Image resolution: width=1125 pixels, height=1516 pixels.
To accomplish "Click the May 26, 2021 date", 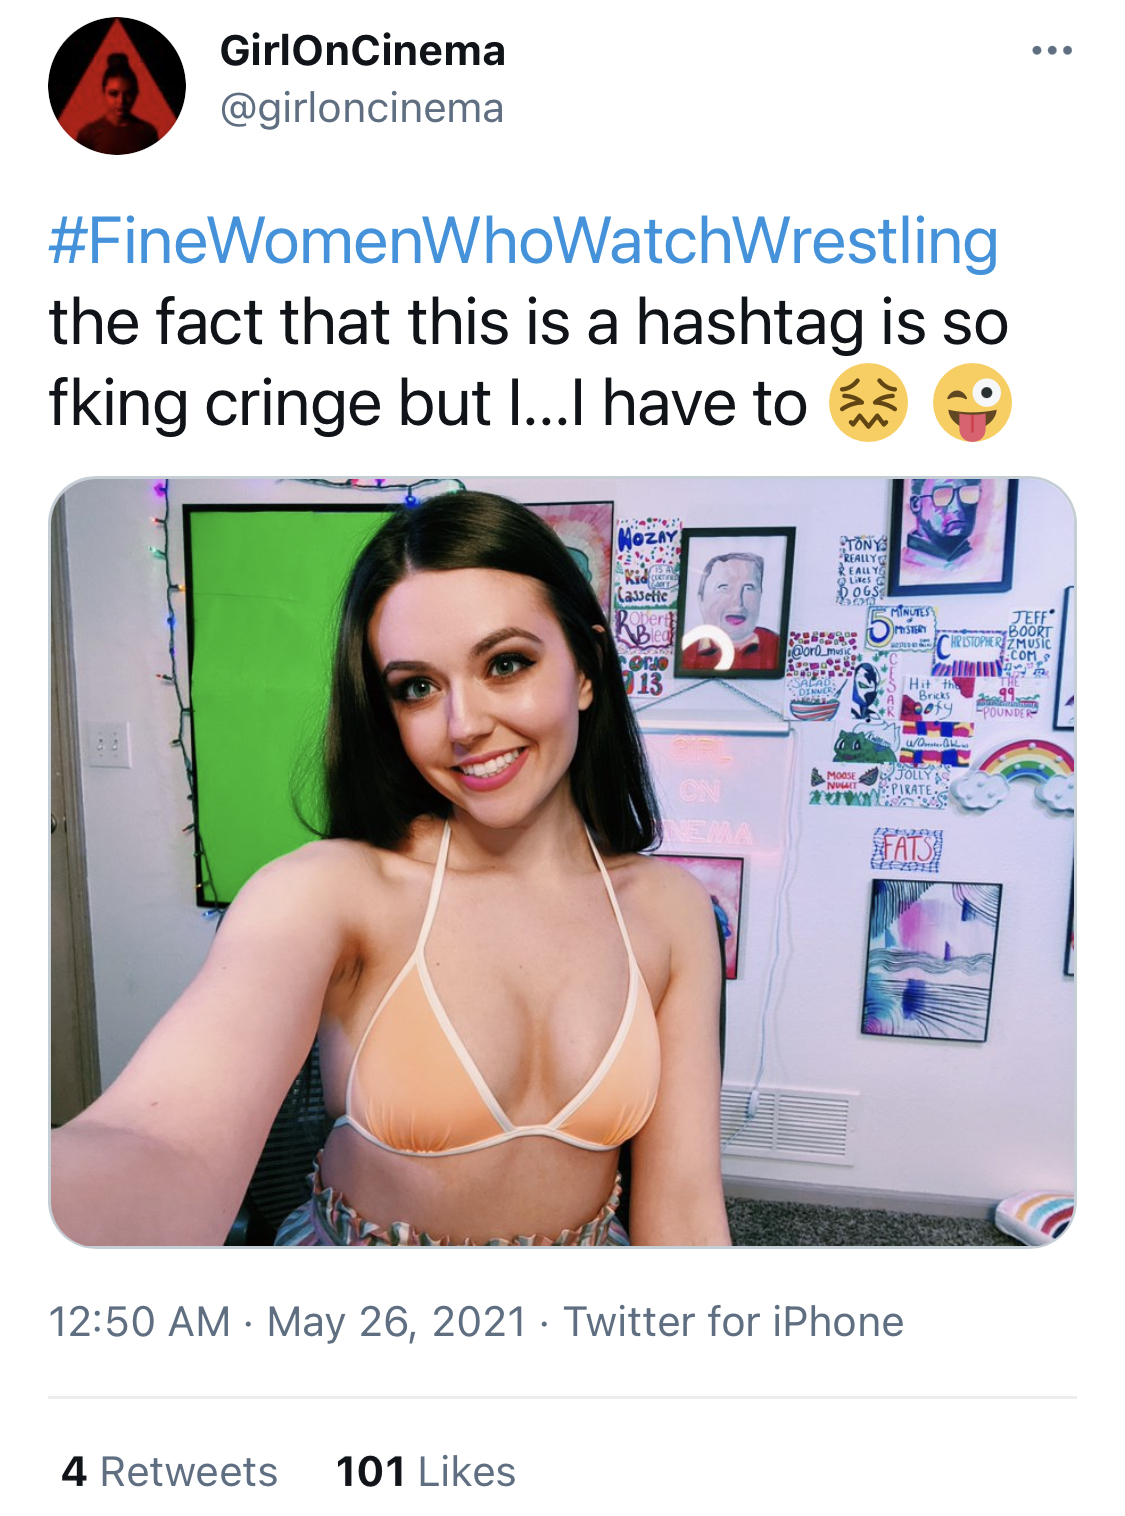I will tap(396, 1321).
